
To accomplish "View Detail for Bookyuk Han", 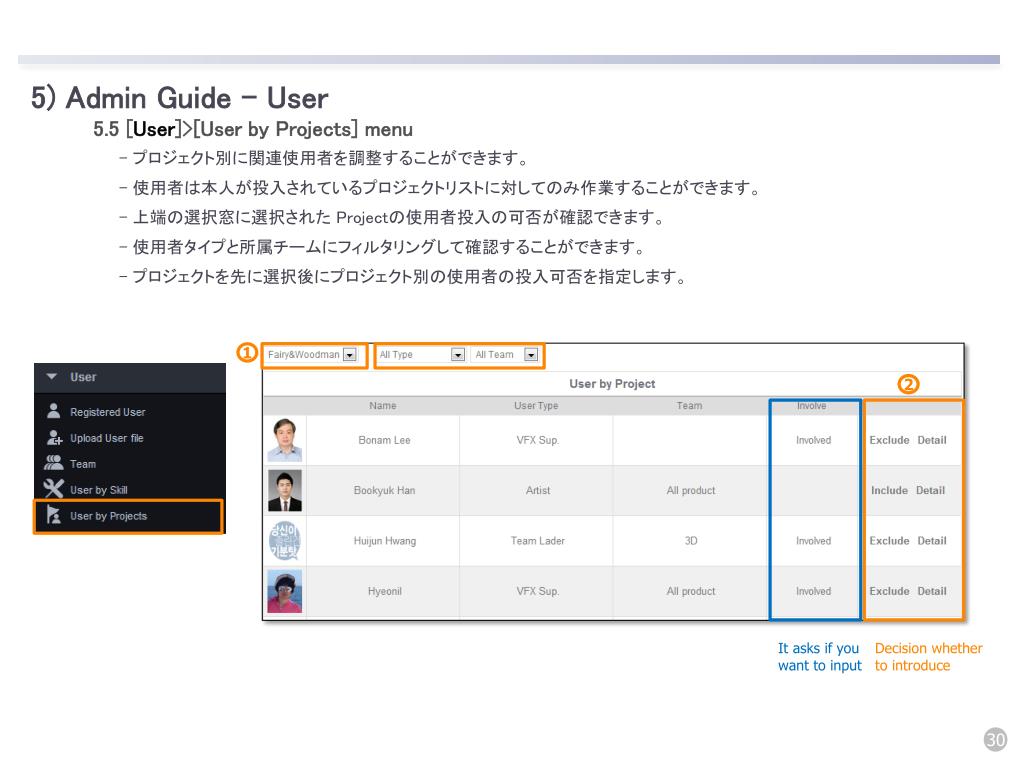I will (931, 490).
